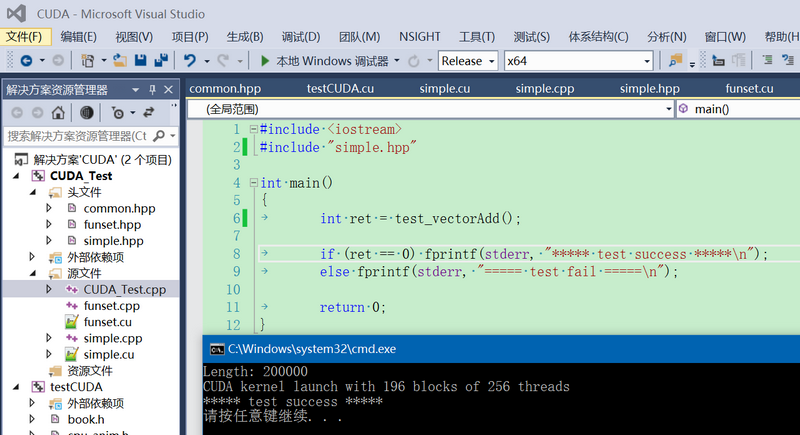
Task: Select simple.hpp in solution tree
Action: pos(113,241)
